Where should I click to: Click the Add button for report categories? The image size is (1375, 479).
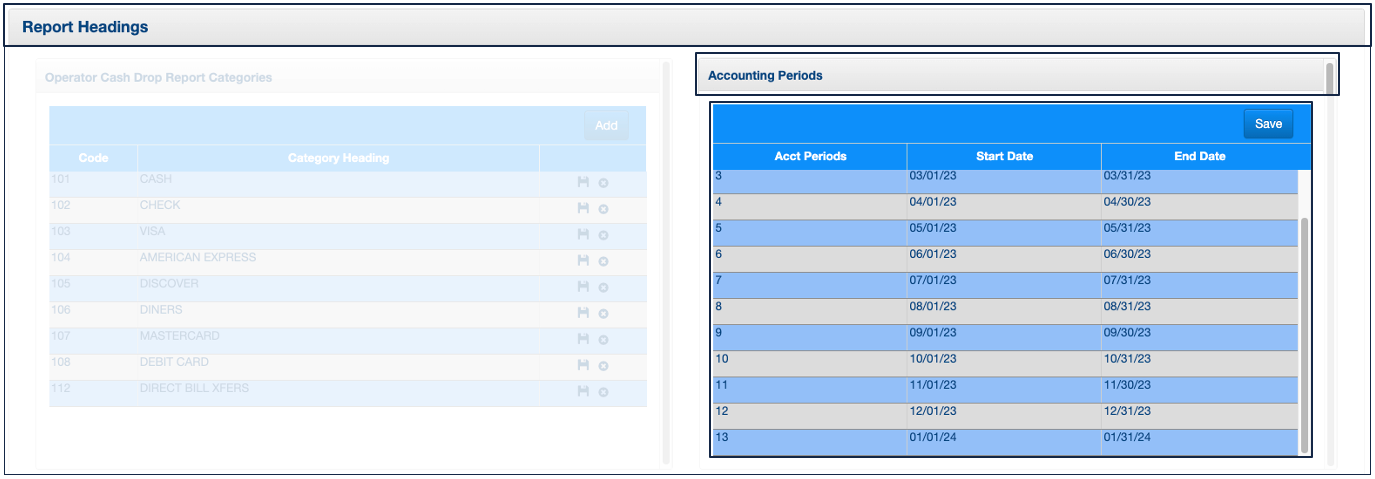(606, 126)
